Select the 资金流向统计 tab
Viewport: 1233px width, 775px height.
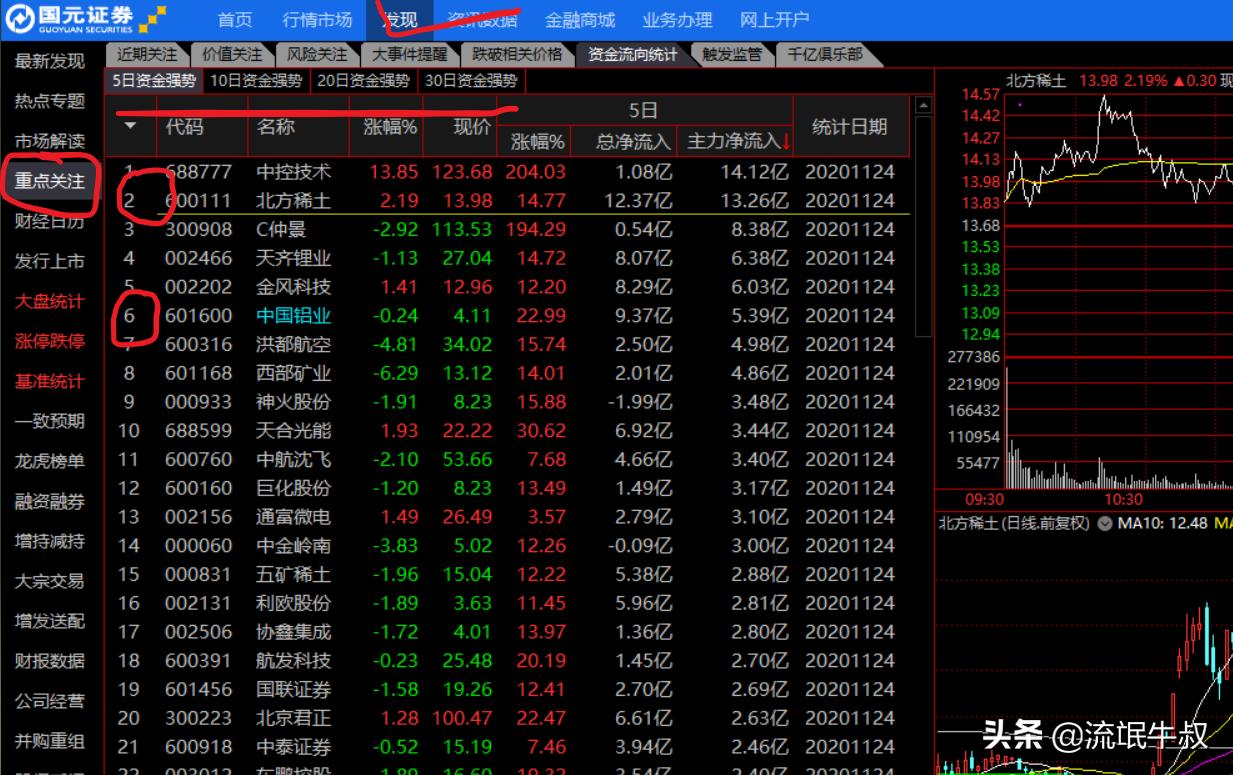pyautogui.click(x=632, y=54)
